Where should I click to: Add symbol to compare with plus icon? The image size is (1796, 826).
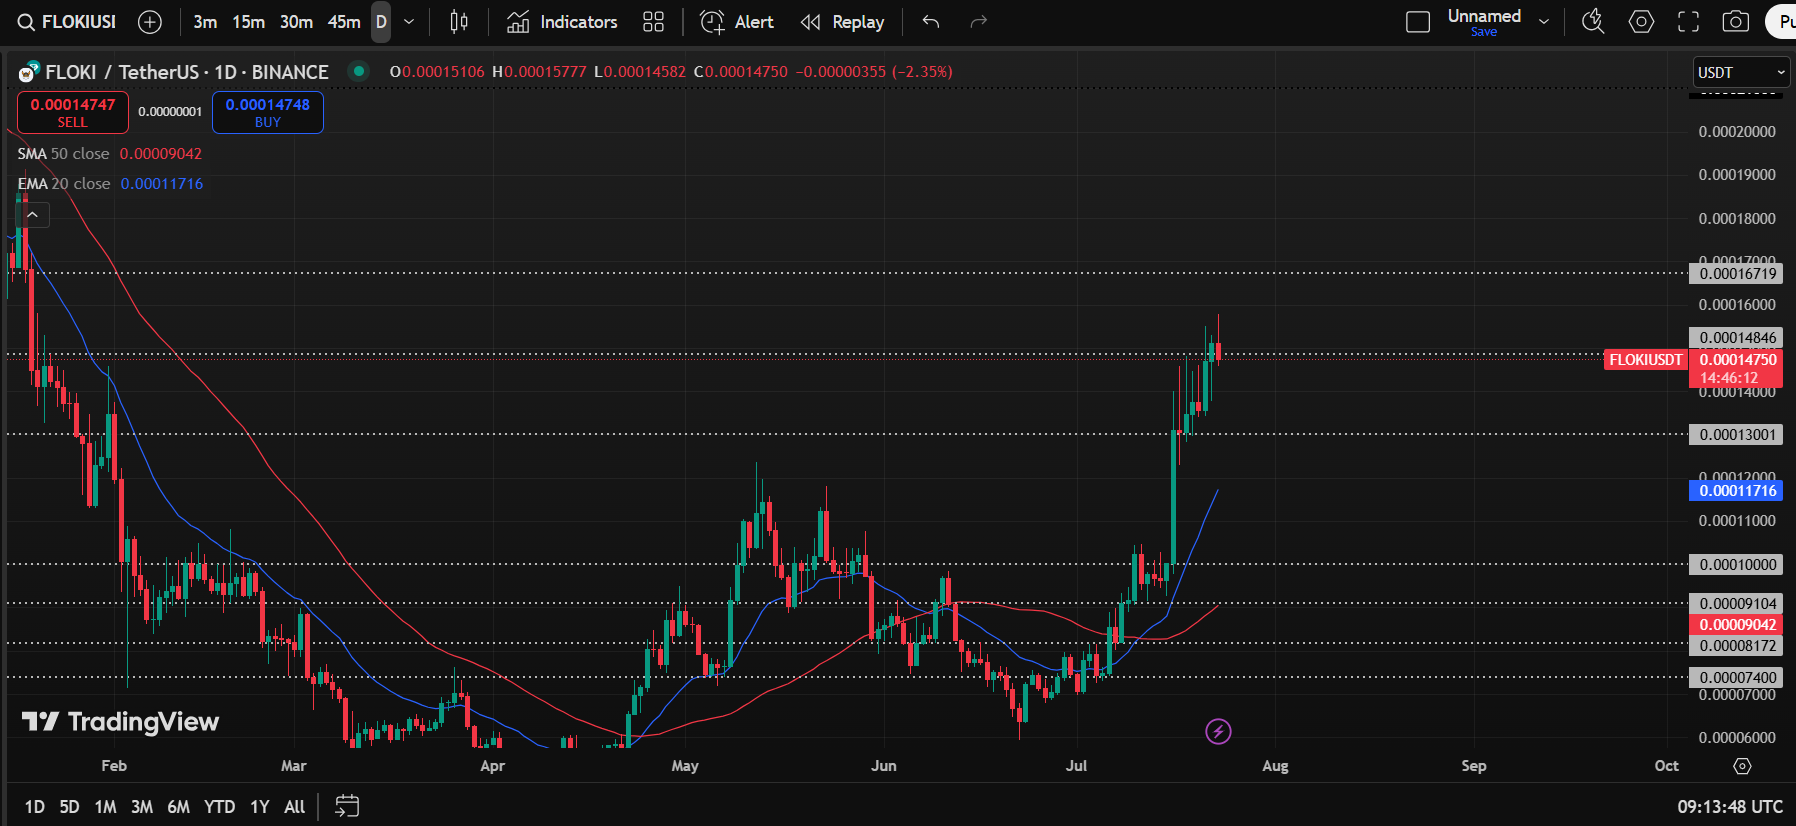(150, 22)
